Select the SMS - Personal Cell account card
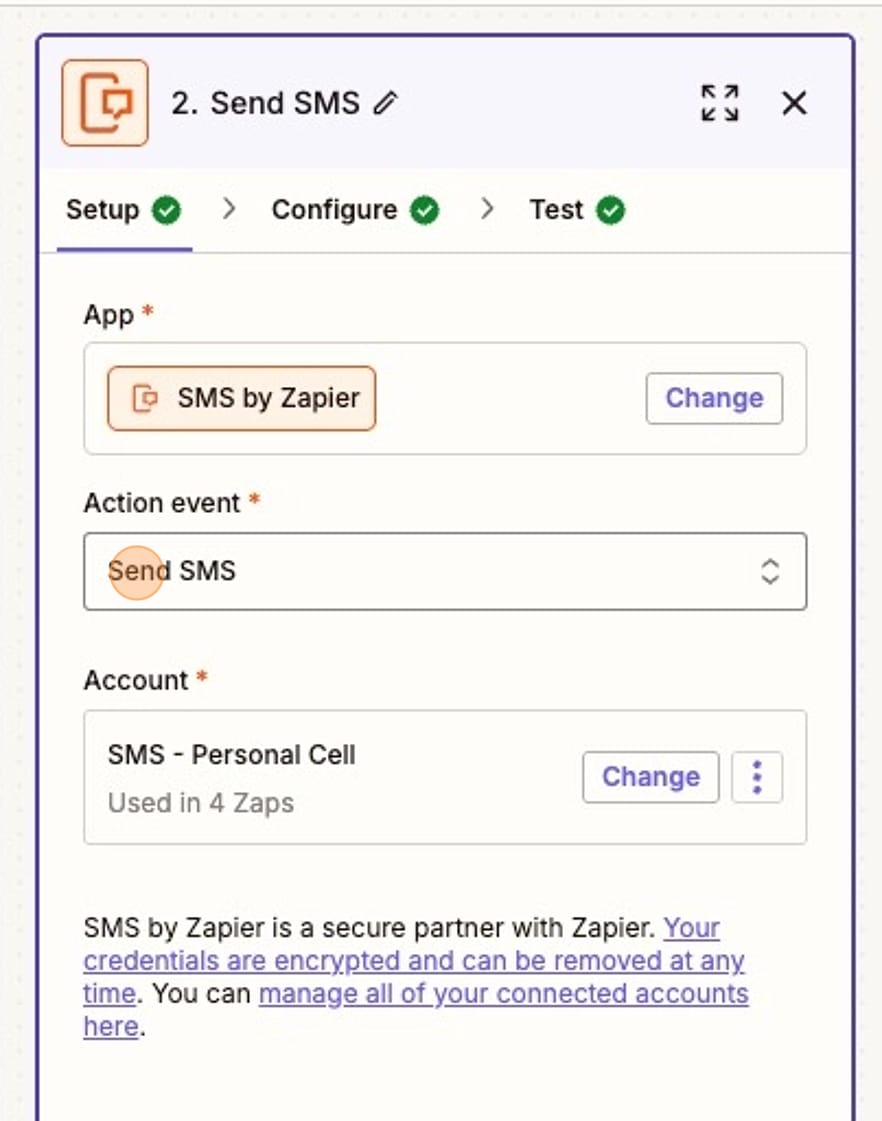 click(x=300, y=777)
